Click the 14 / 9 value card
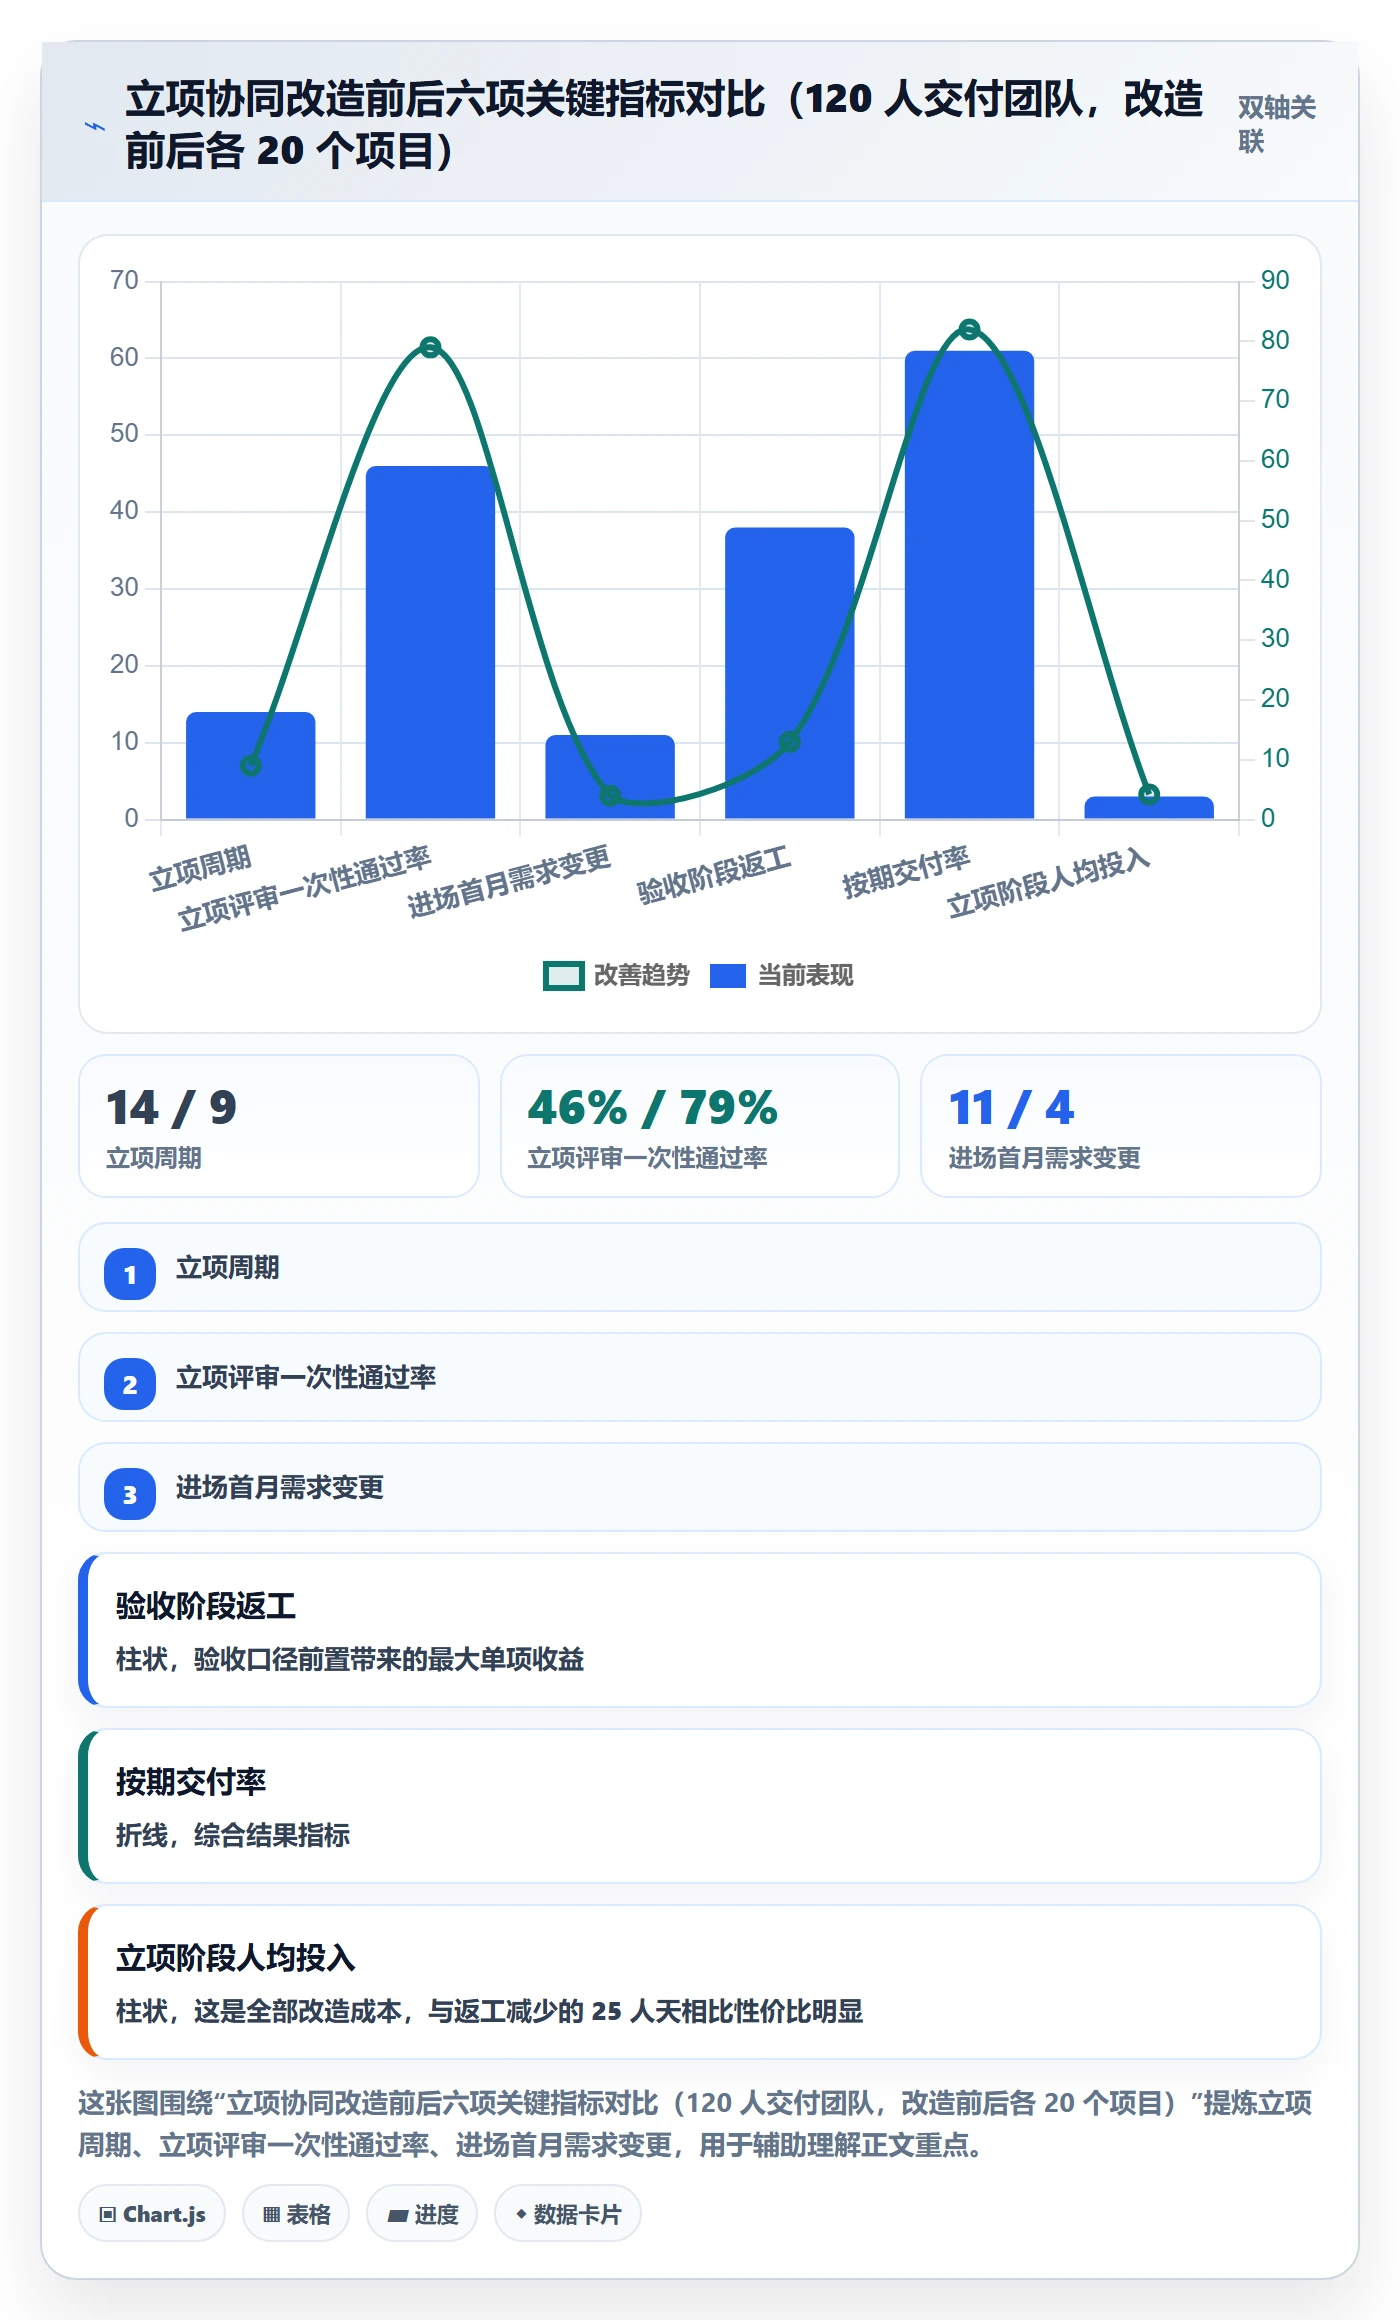The height and width of the screenshot is (2320, 1400). click(279, 1126)
